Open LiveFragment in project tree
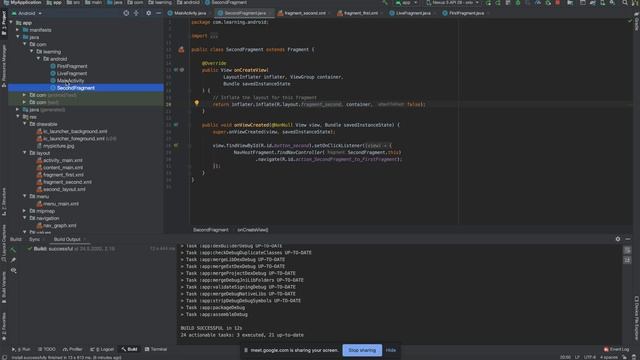The image size is (640, 360). click(x=72, y=73)
